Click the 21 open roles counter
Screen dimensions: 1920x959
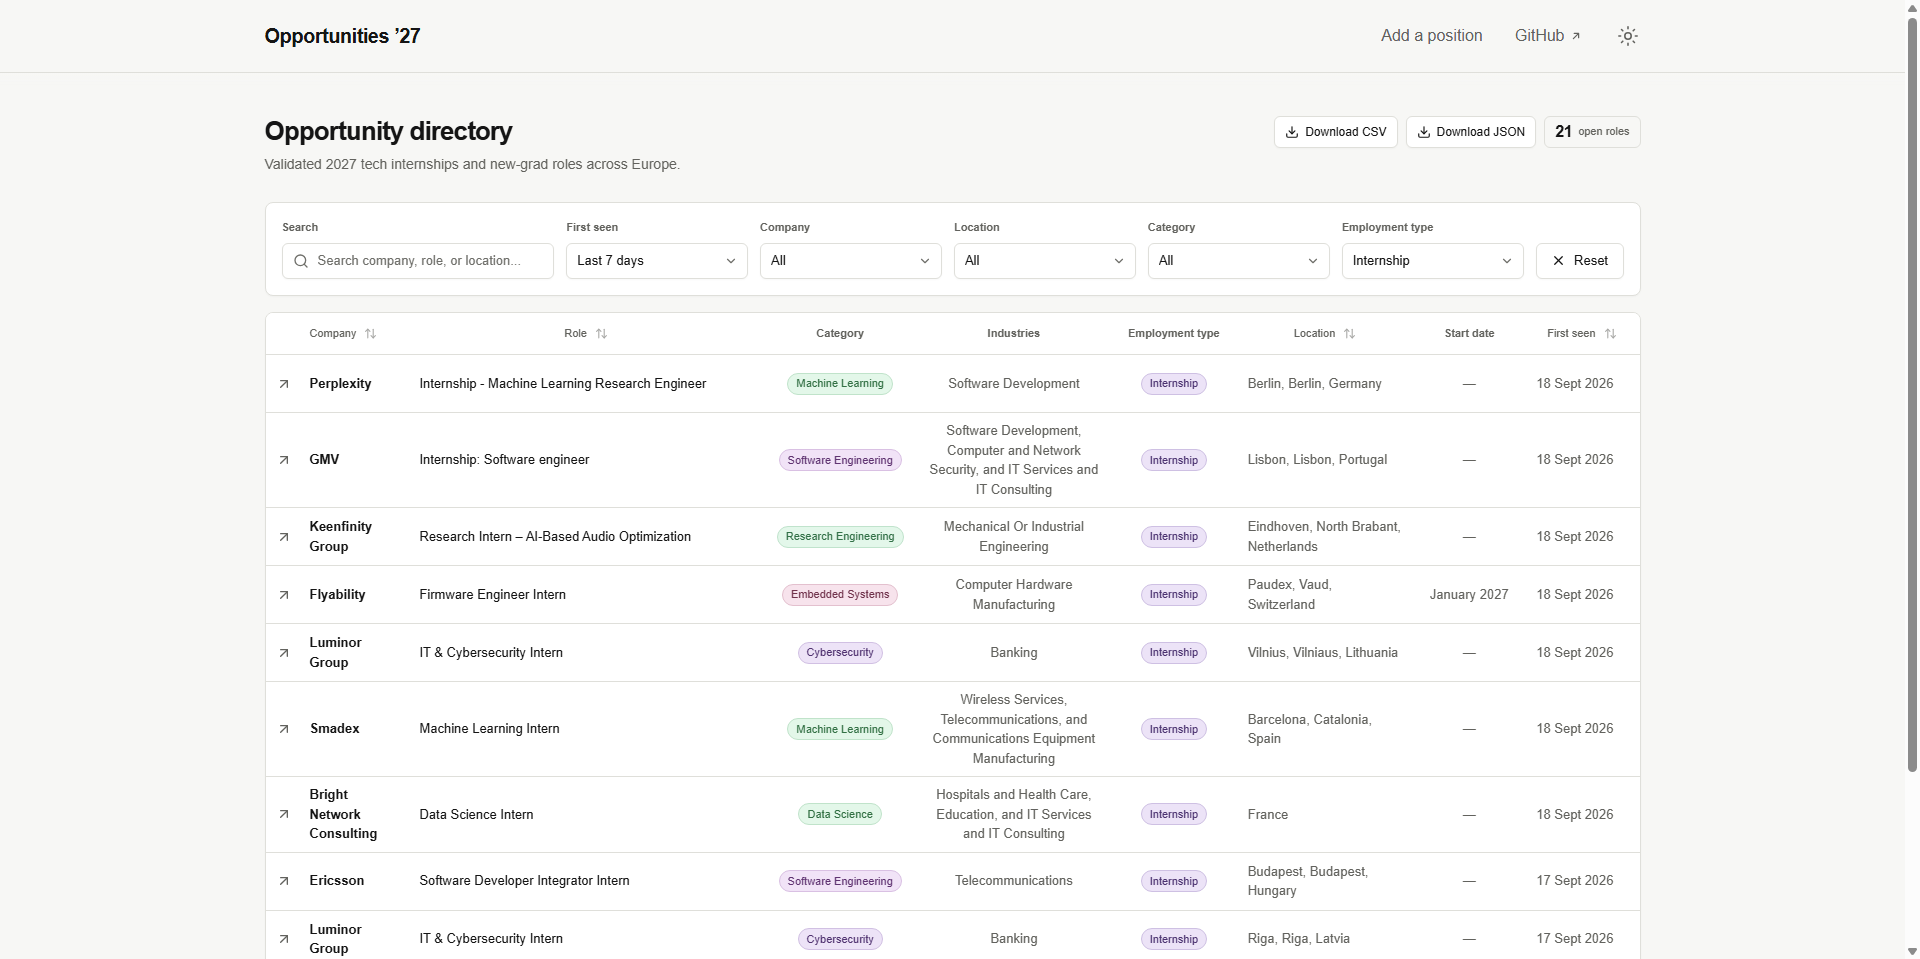(x=1592, y=132)
